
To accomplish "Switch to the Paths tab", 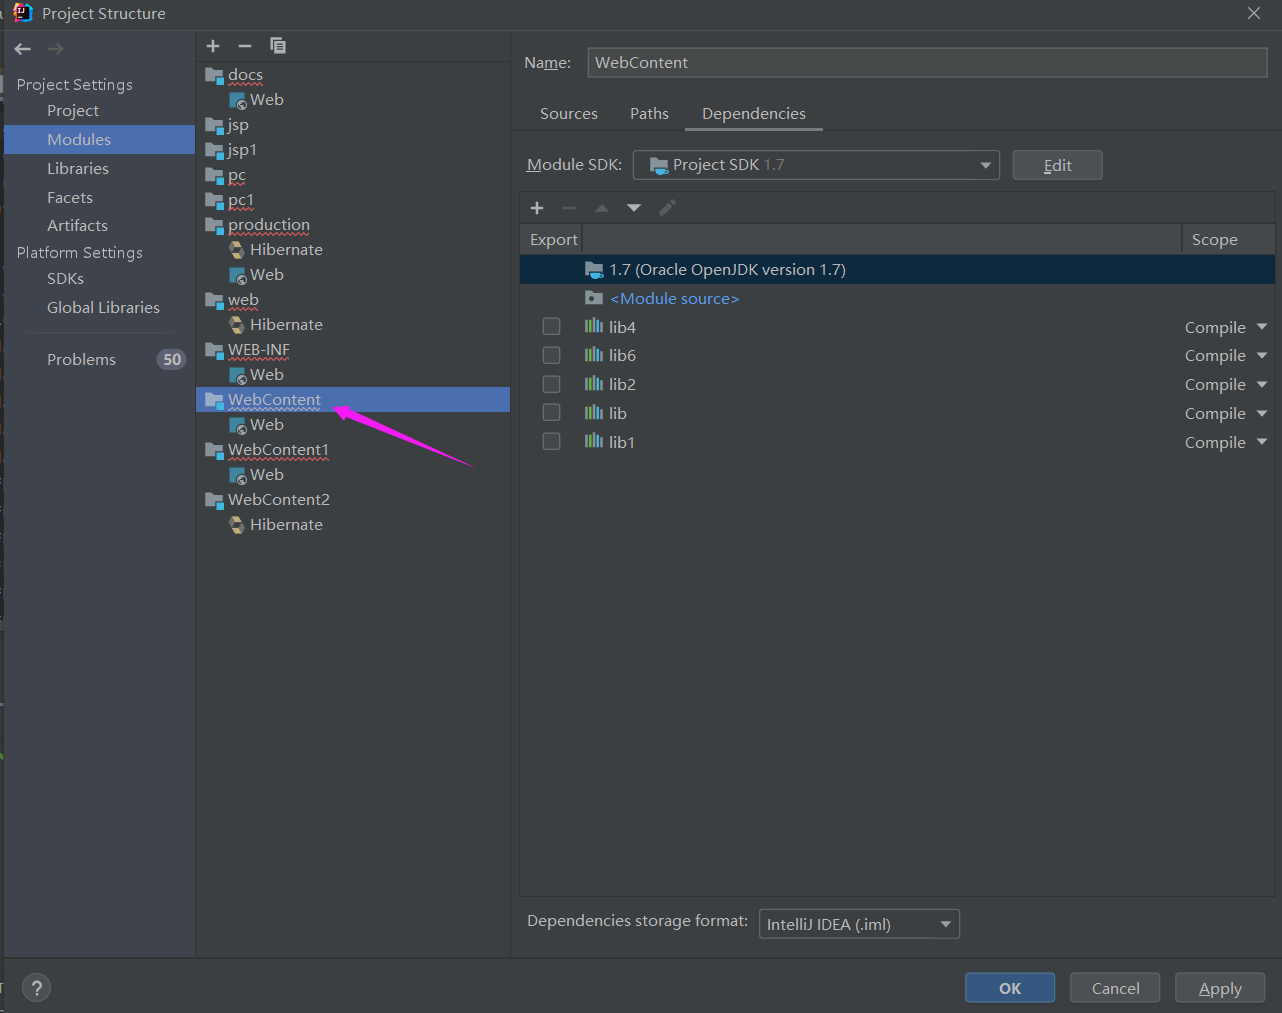I will click(x=649, y=114).
